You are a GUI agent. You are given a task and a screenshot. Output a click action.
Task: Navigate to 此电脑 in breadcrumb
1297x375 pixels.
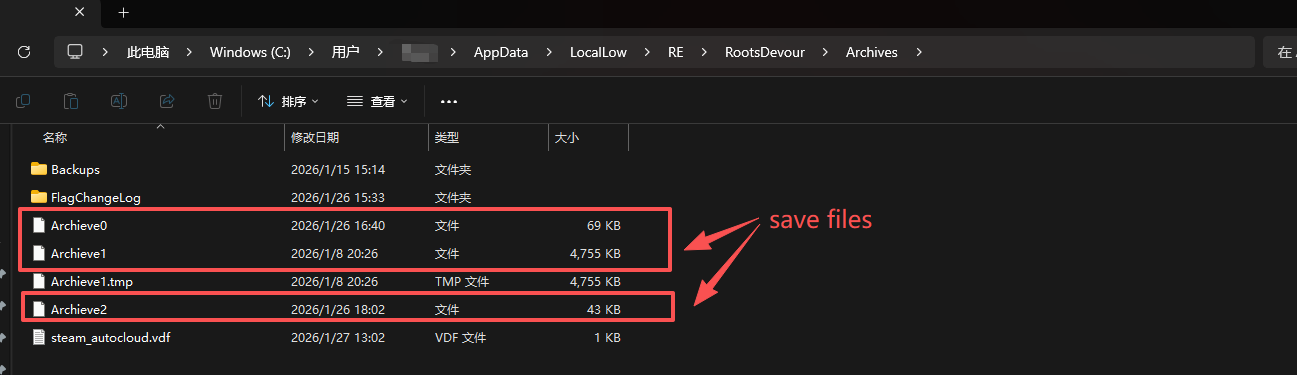point(148,52)
